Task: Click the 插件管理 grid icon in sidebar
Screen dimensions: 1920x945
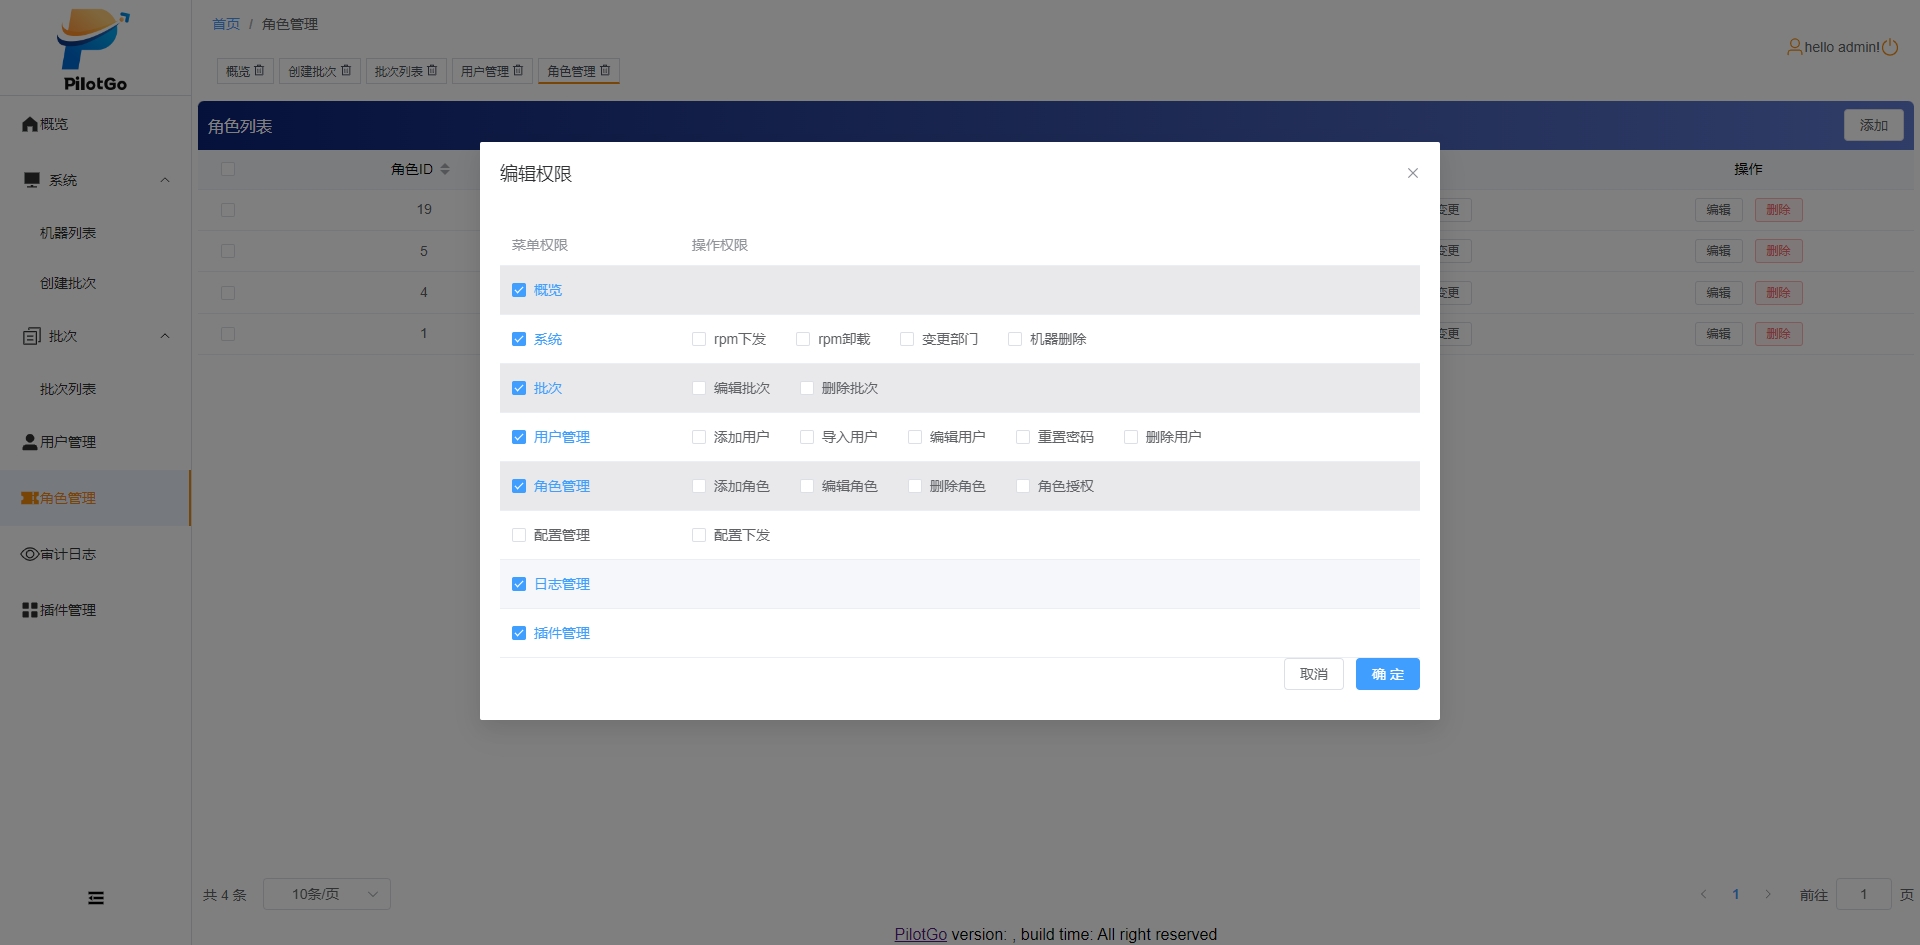Action: 30,610
